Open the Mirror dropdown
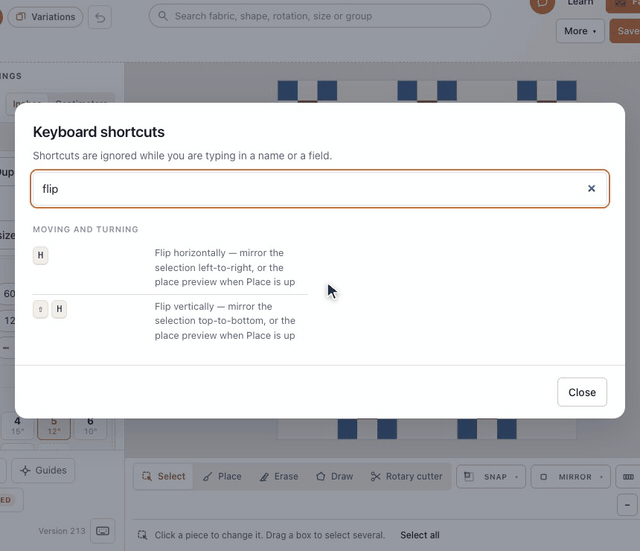 tap(570, 477)
